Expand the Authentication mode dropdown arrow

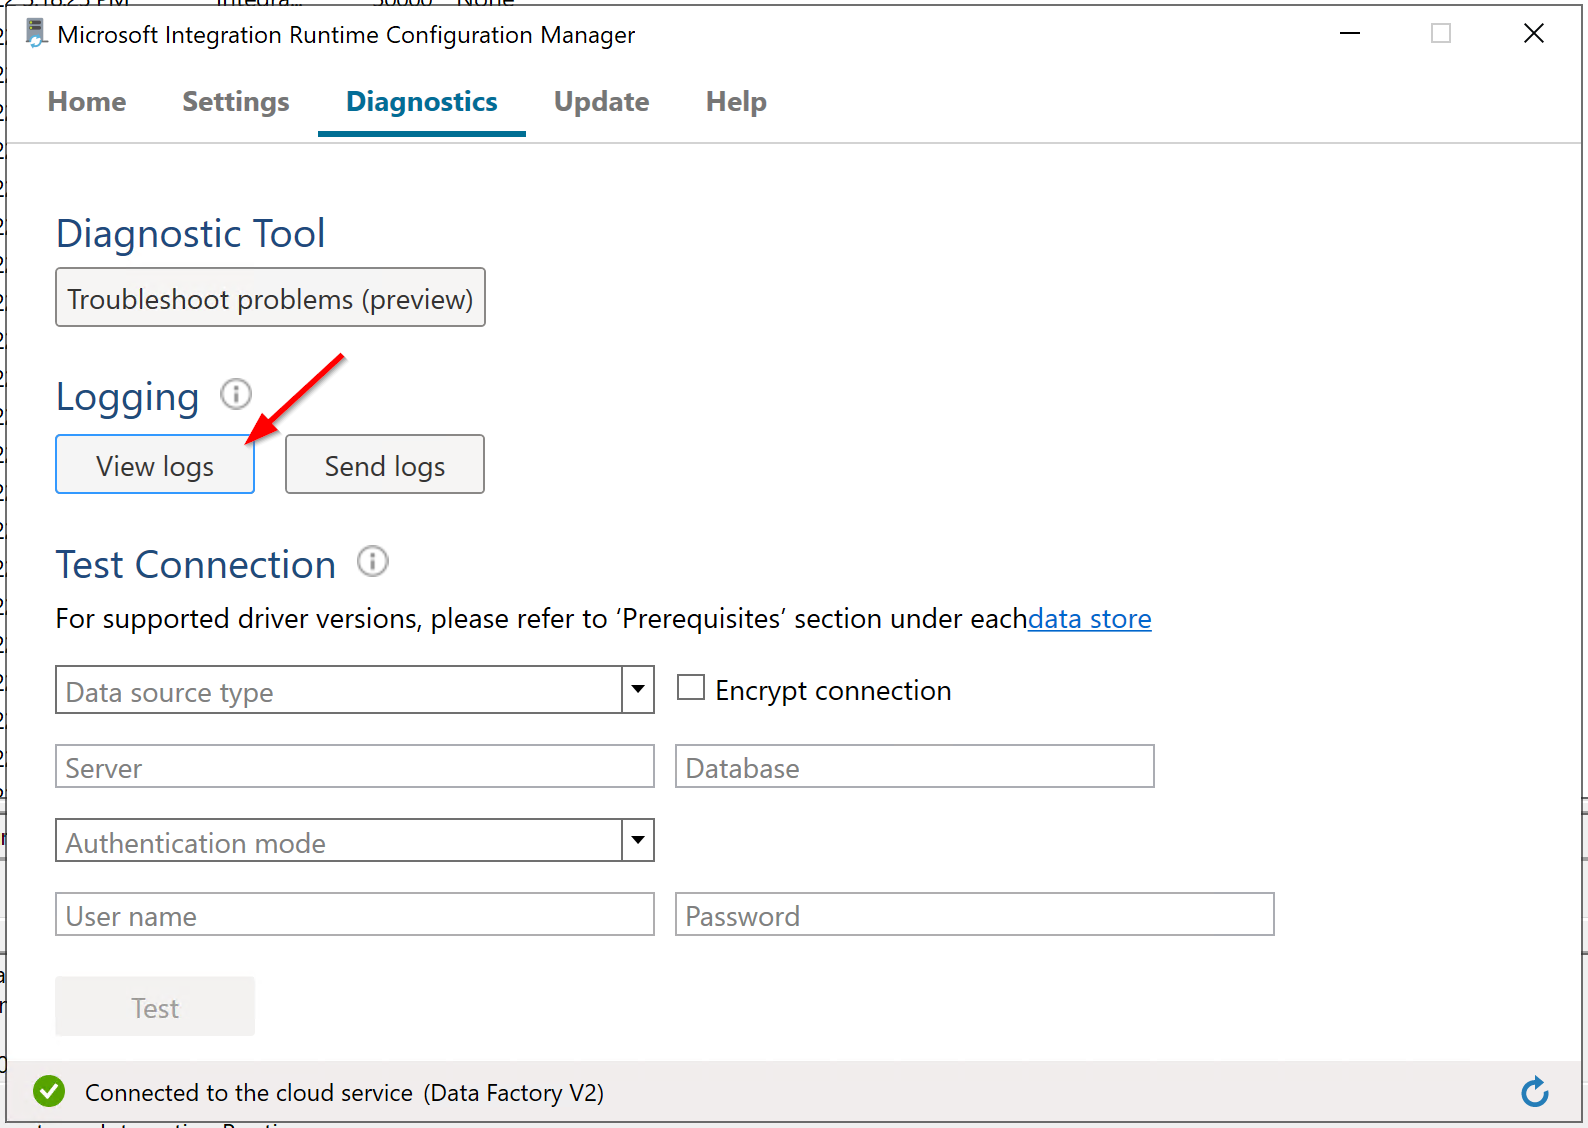(x=638, y=840)
